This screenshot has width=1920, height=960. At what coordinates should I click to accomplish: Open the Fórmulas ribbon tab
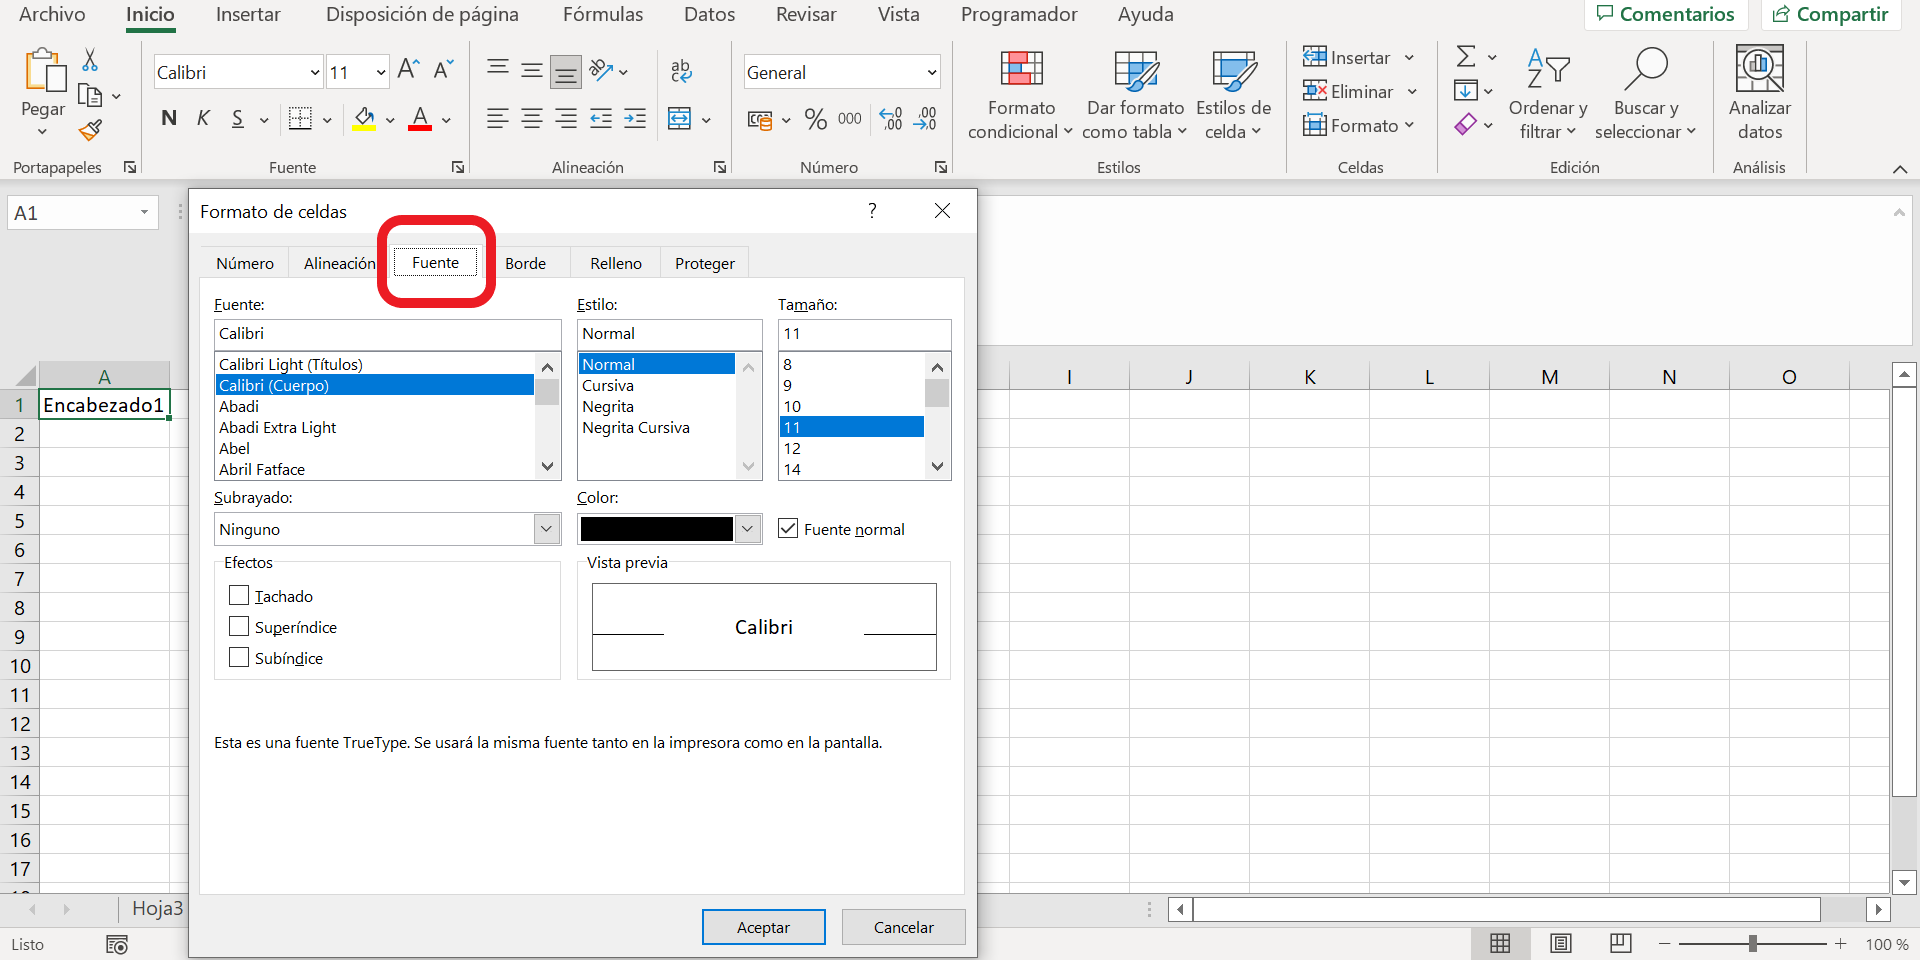(603, 15)
